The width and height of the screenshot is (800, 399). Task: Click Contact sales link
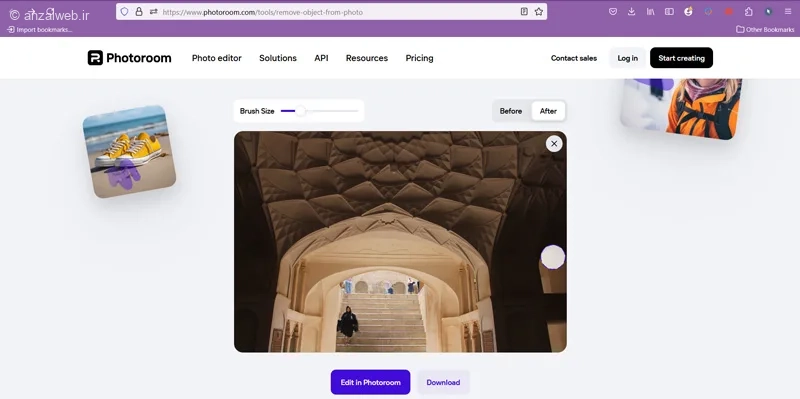(x=574, y=58)
